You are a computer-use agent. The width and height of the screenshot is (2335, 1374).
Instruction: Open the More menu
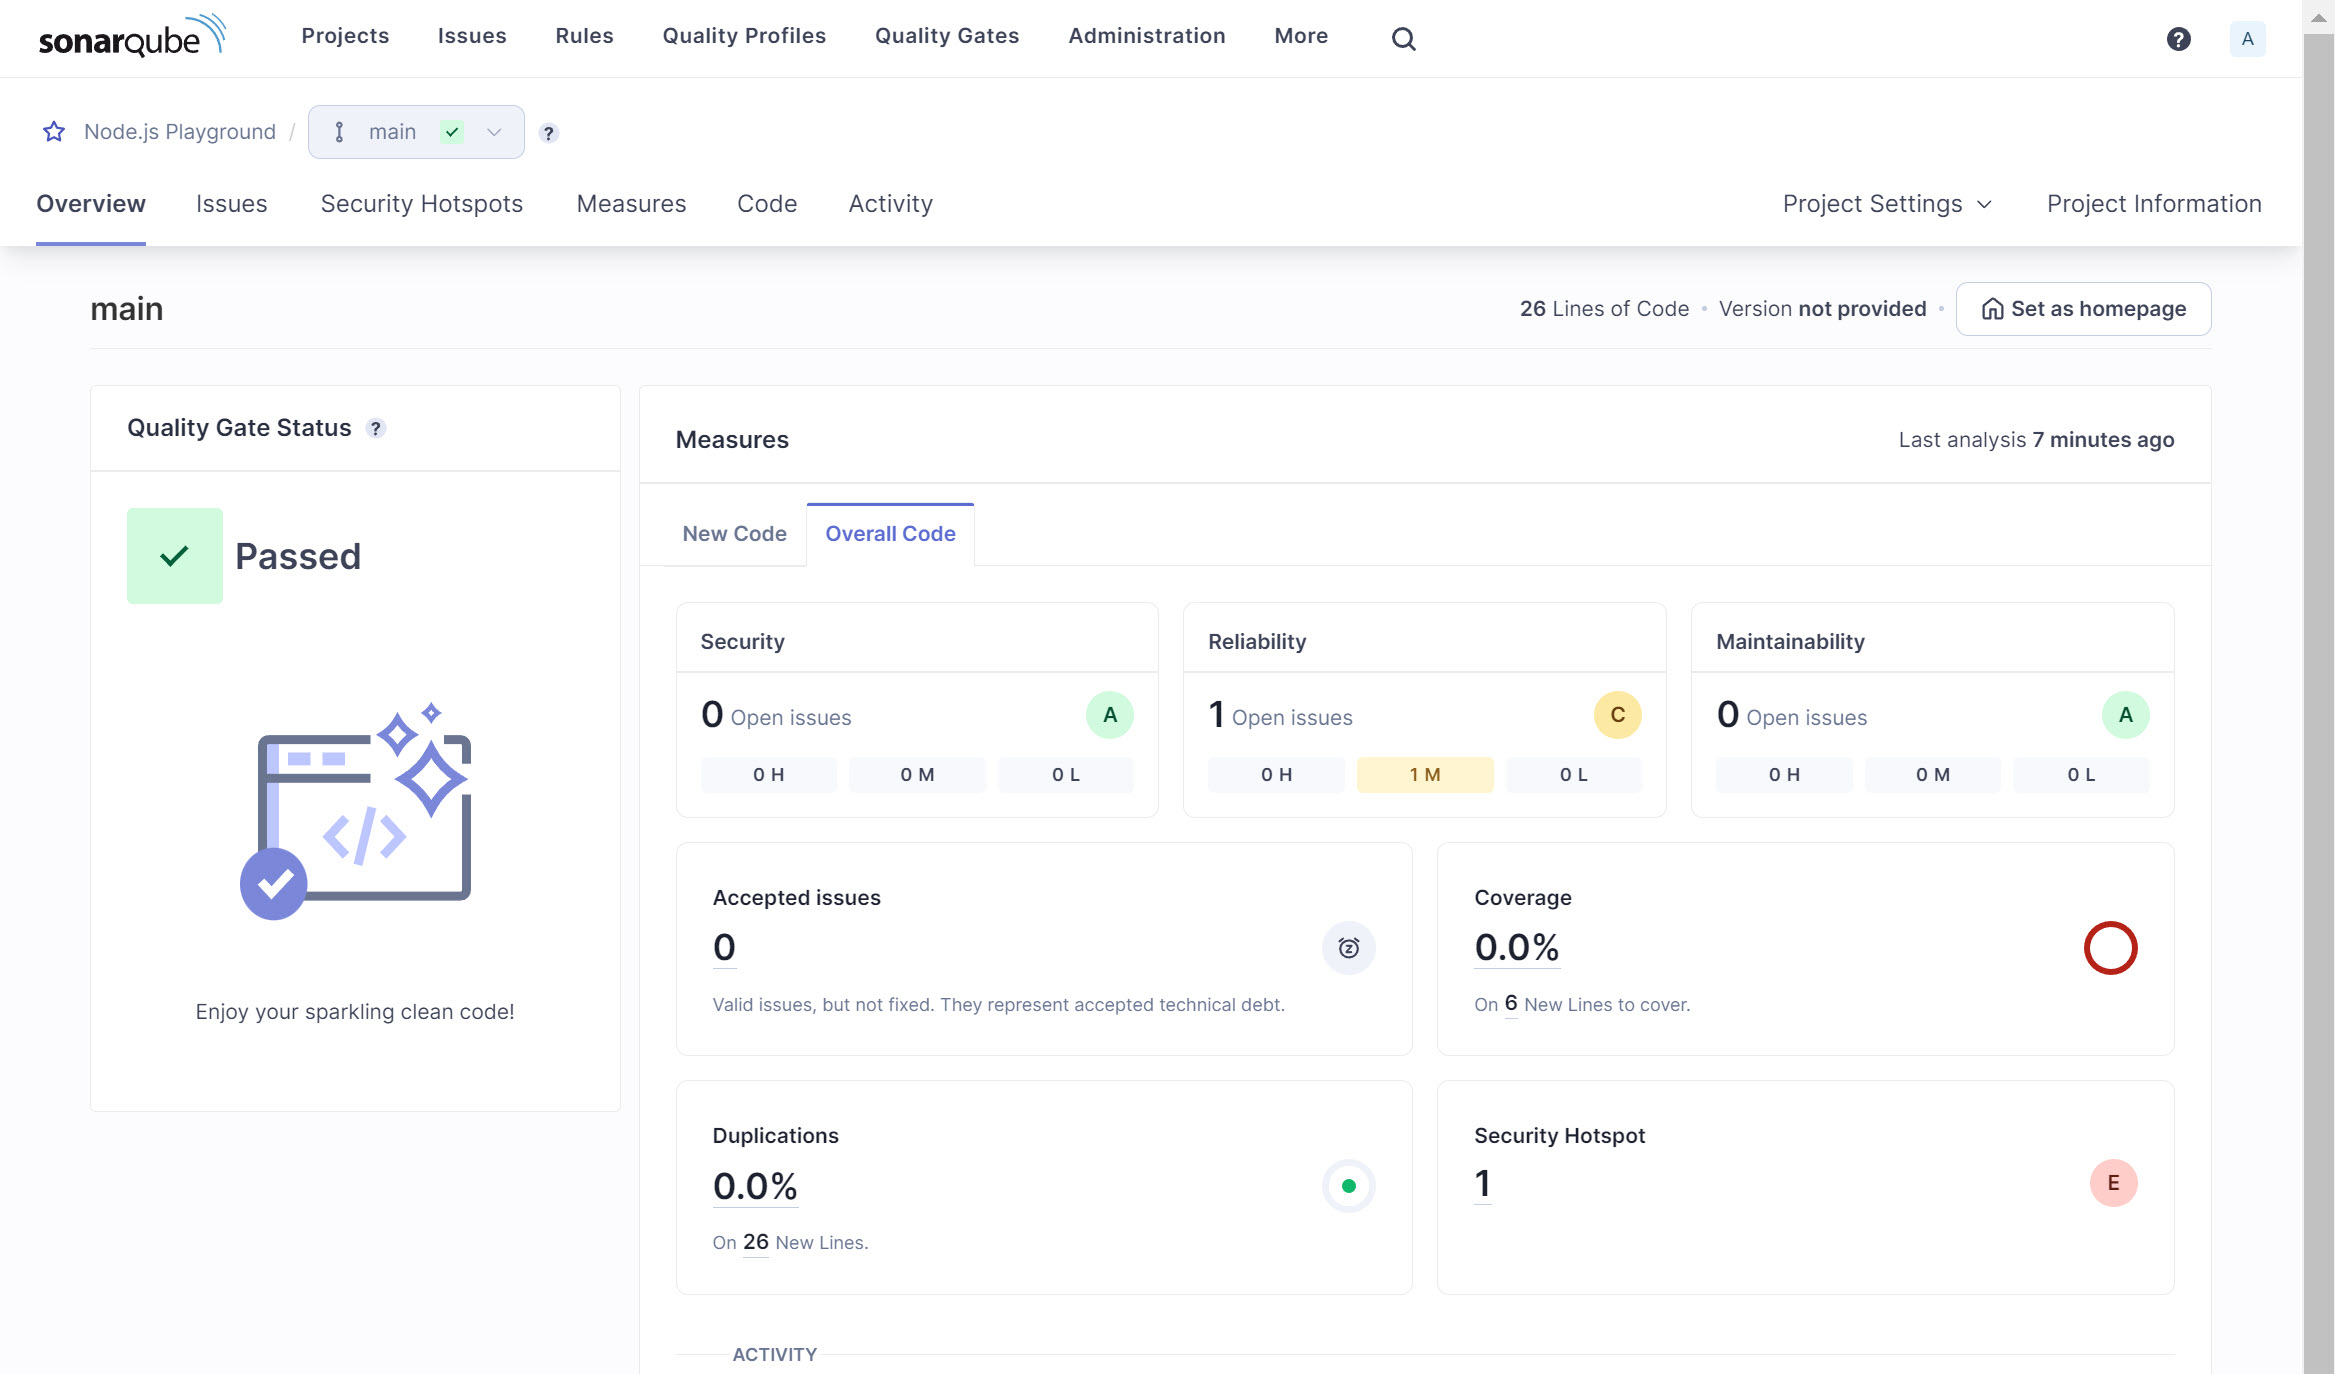click(1301, 36)
